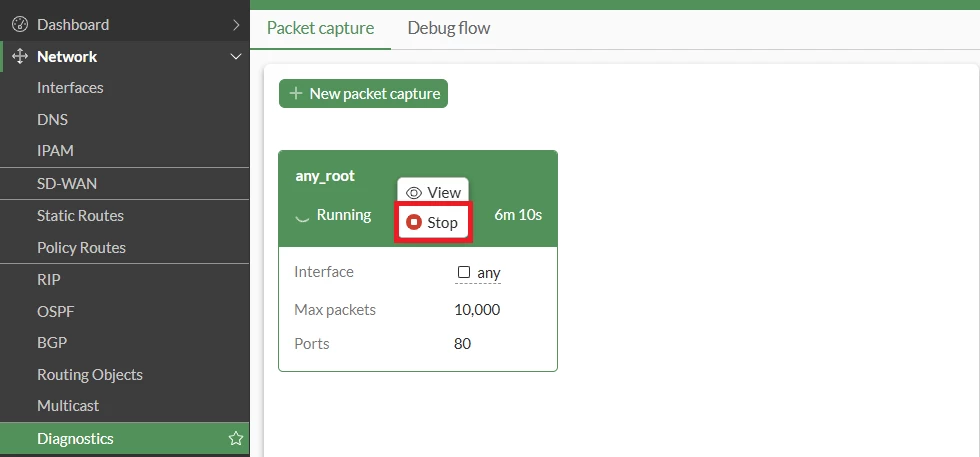The height and width of the screenshot is (457, 980).
Task: Select the Diagnostics menu item
Action: click(124, 438)
